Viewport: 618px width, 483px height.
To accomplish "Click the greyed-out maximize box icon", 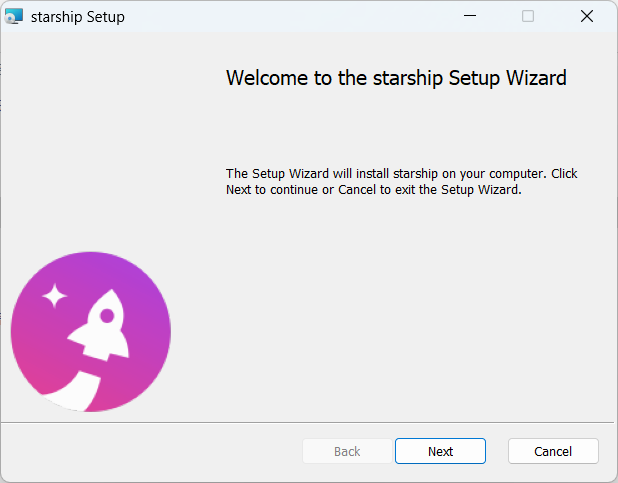I will pos(528,16).
